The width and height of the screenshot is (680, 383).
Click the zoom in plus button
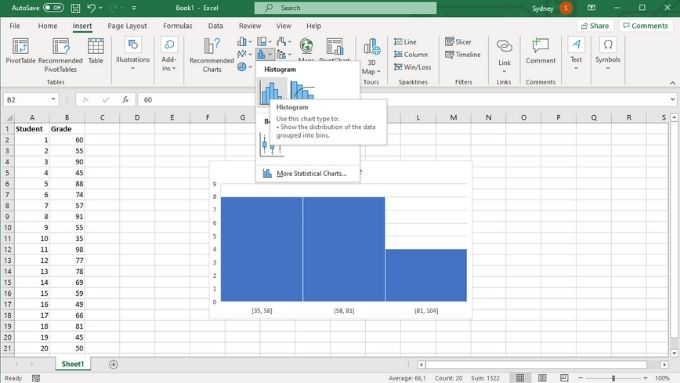point(645,378)
